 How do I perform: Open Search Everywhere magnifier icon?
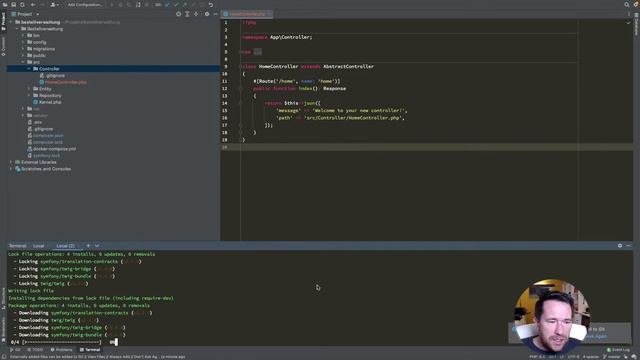(627, 4)
